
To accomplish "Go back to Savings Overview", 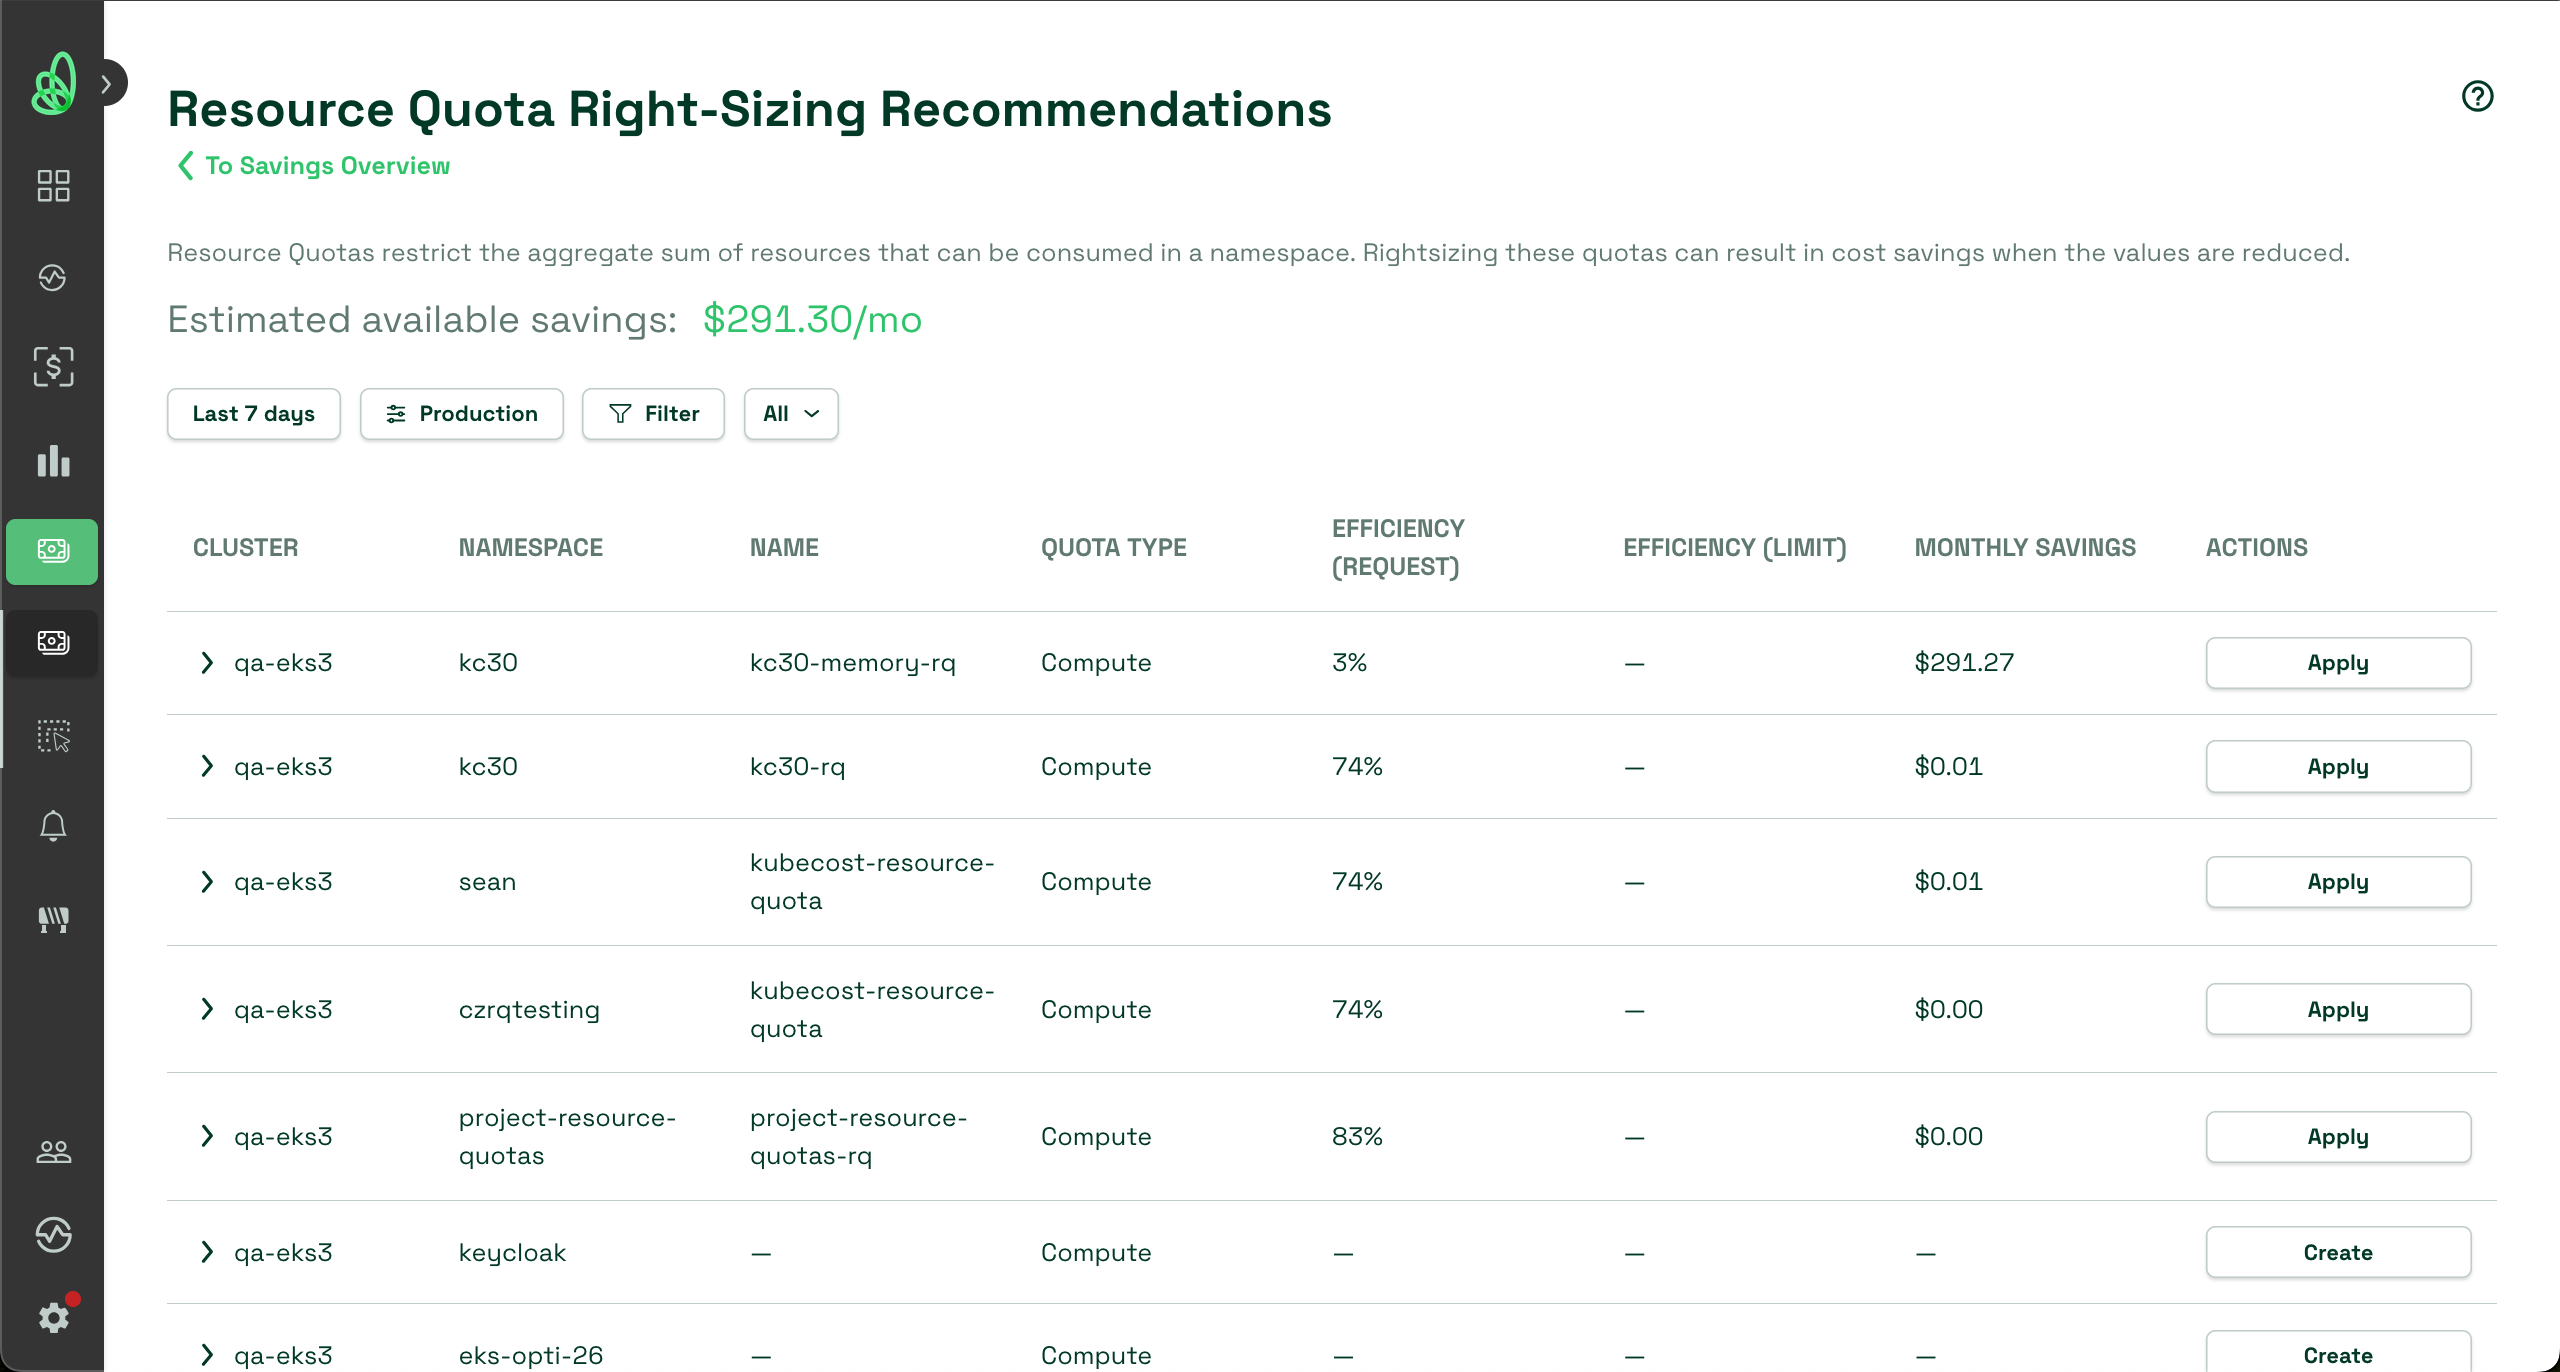I will point(314,166).
